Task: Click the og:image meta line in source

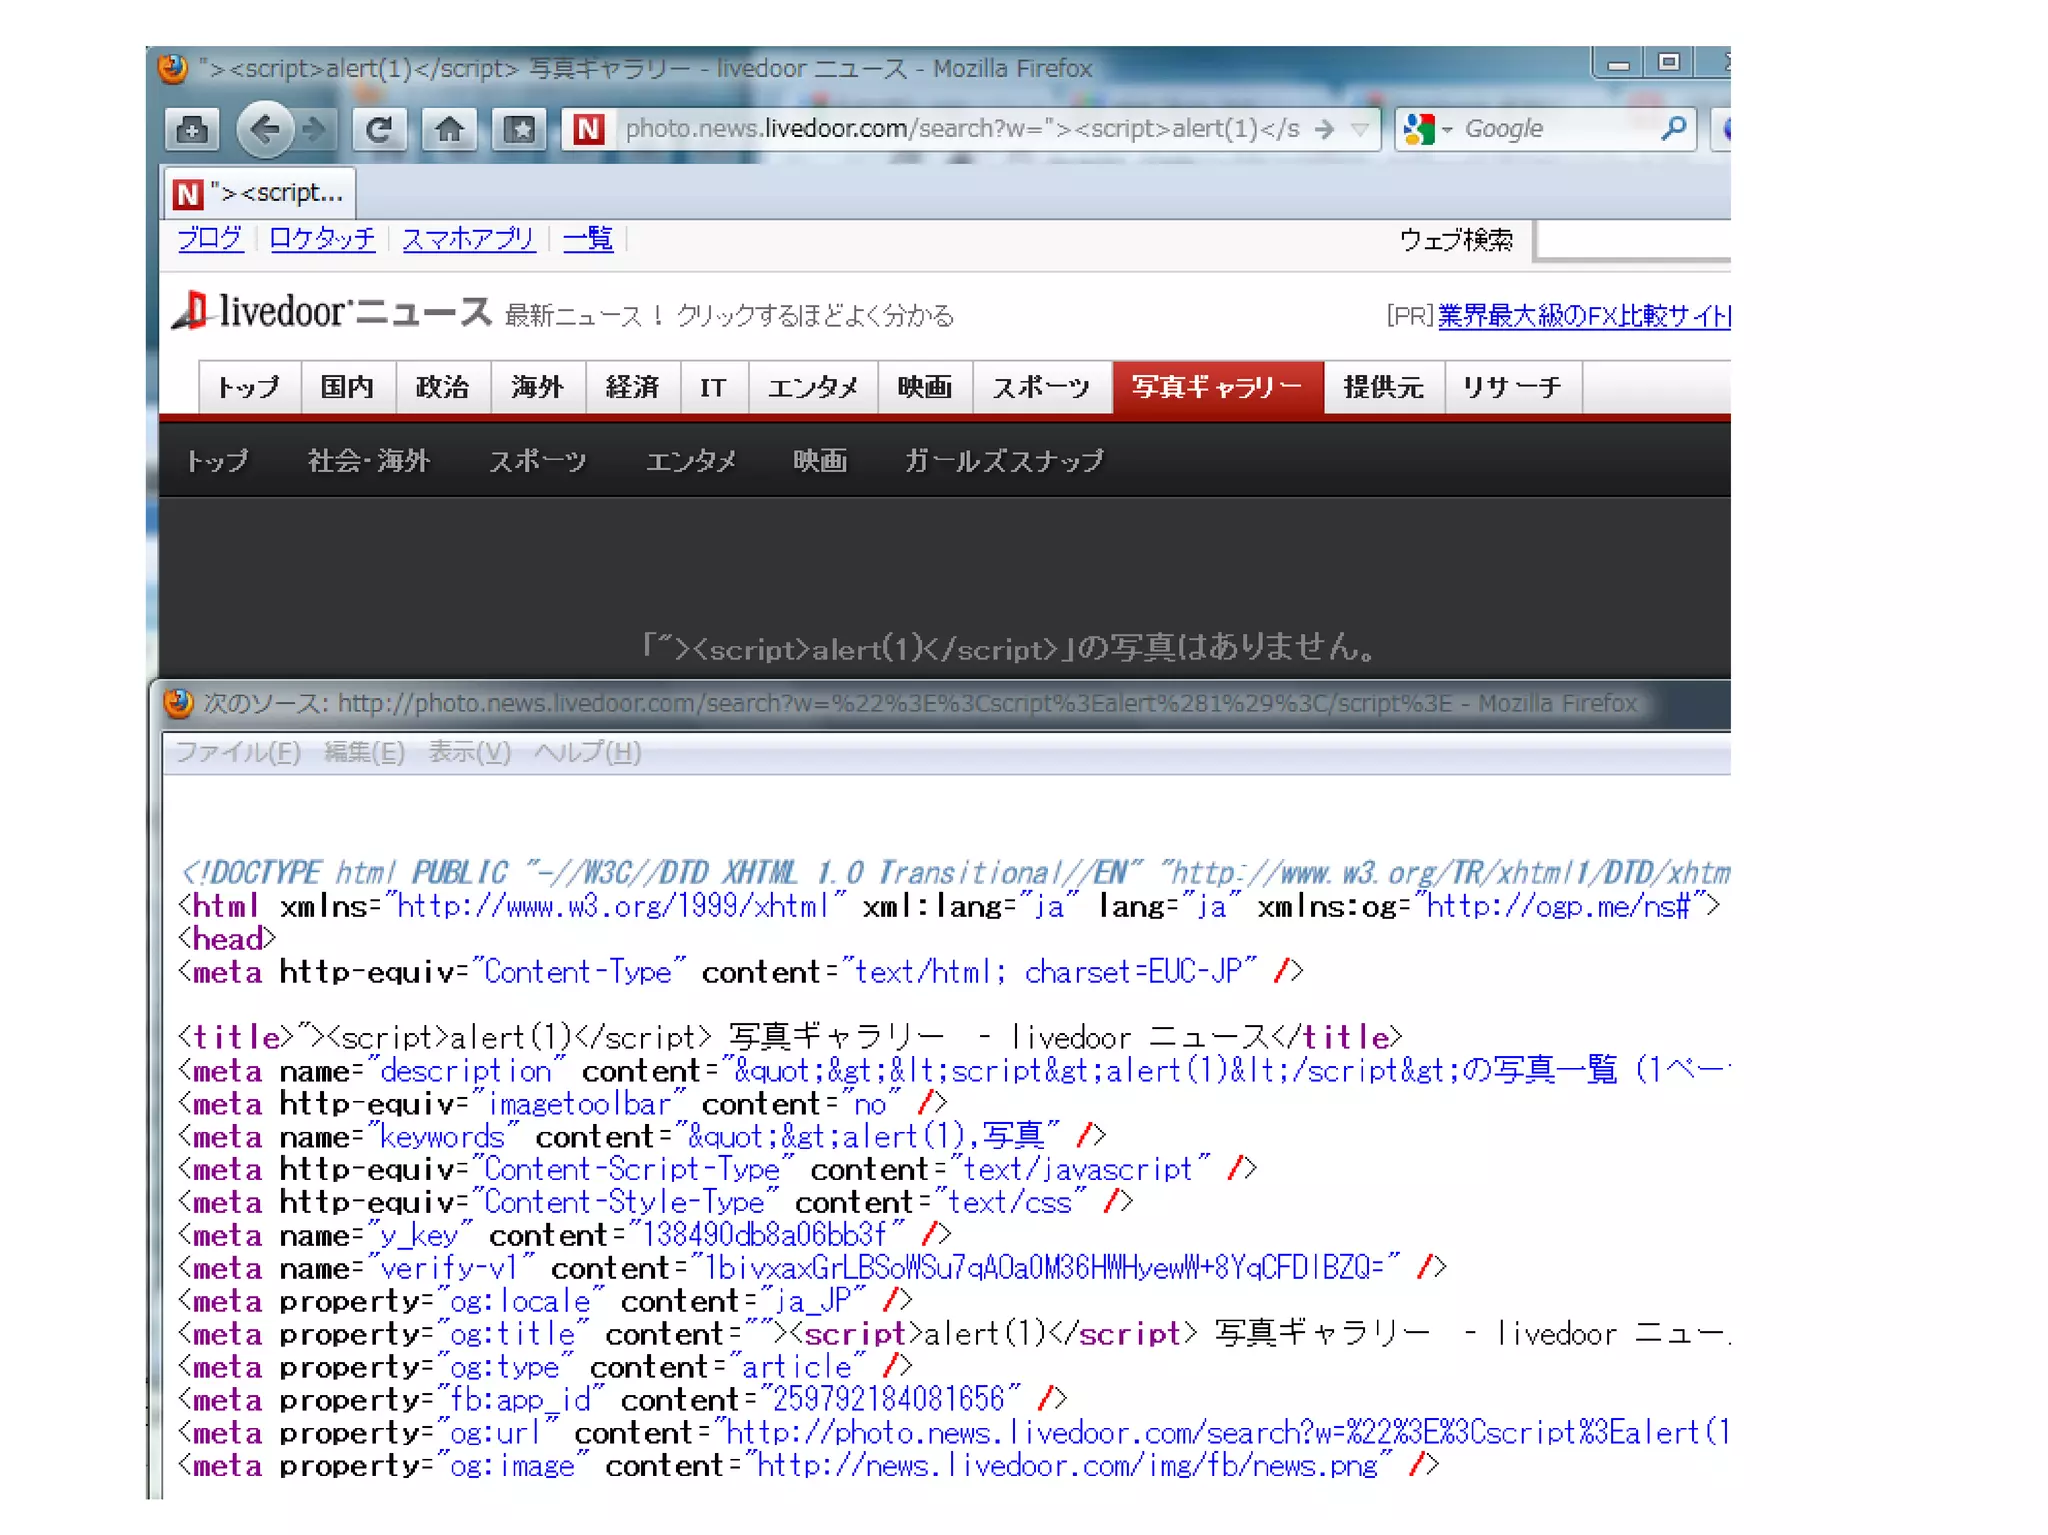Action: click(x=808, y=1466)
